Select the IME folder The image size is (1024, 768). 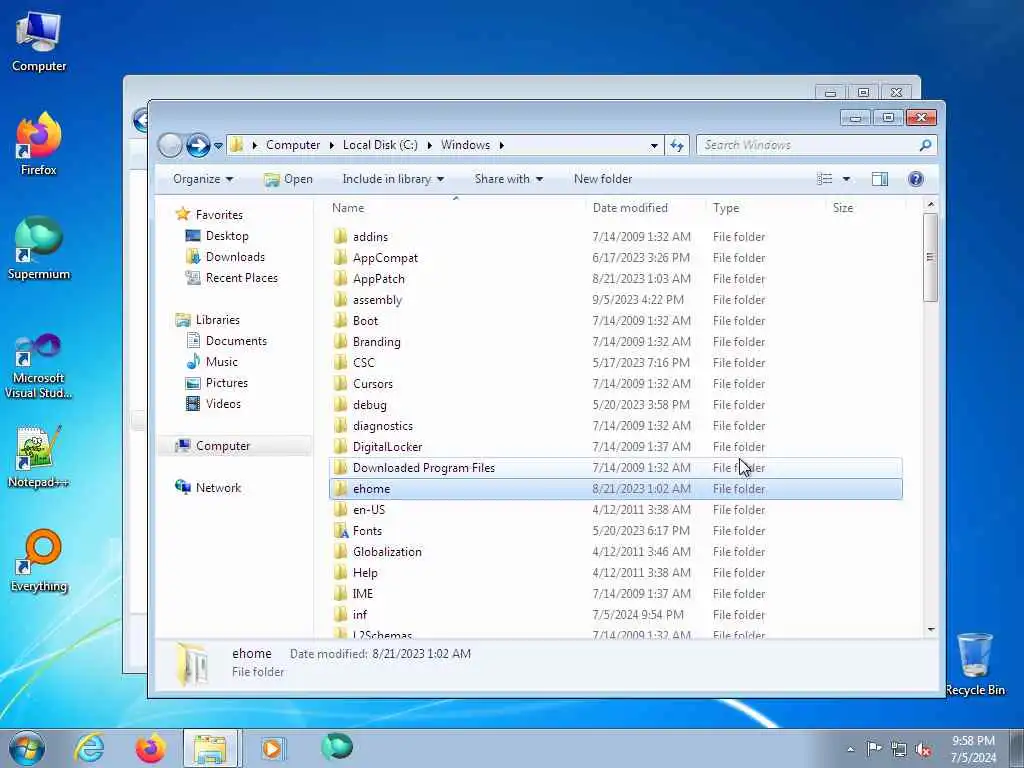pos(363,594)
